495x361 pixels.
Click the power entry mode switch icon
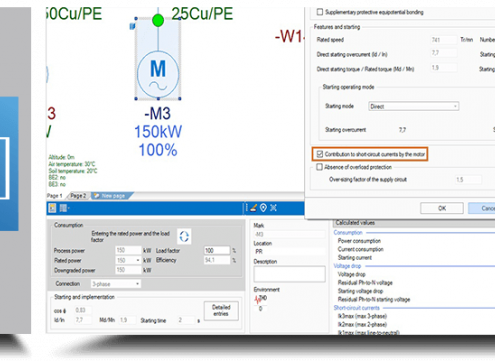[x=184, y=236]
